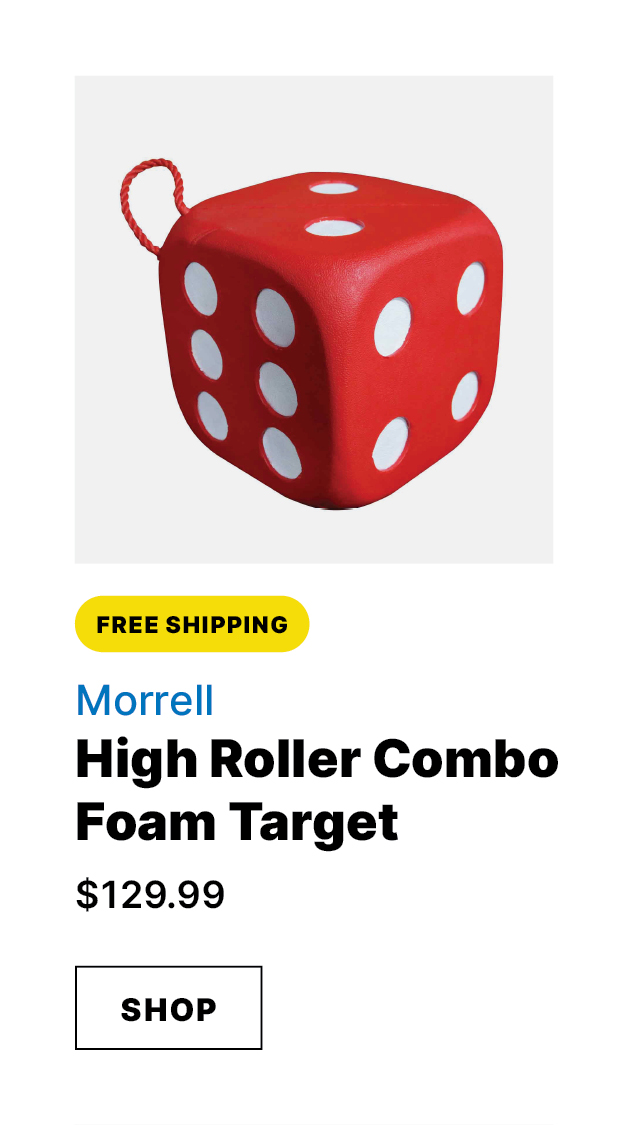The height and width of the screenshot is (1125, 628).
Task: Click the top-left dot on the six-dot face
Action: [200, 288]
